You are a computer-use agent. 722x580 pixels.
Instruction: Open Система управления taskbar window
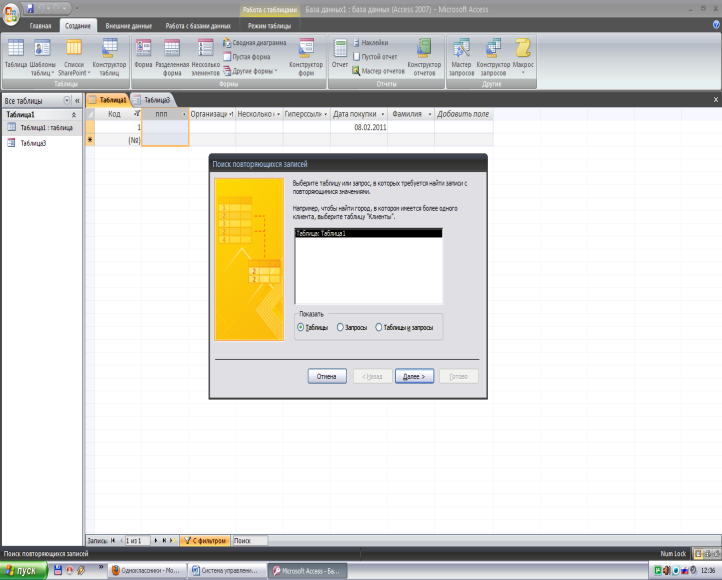coord(227,571)
